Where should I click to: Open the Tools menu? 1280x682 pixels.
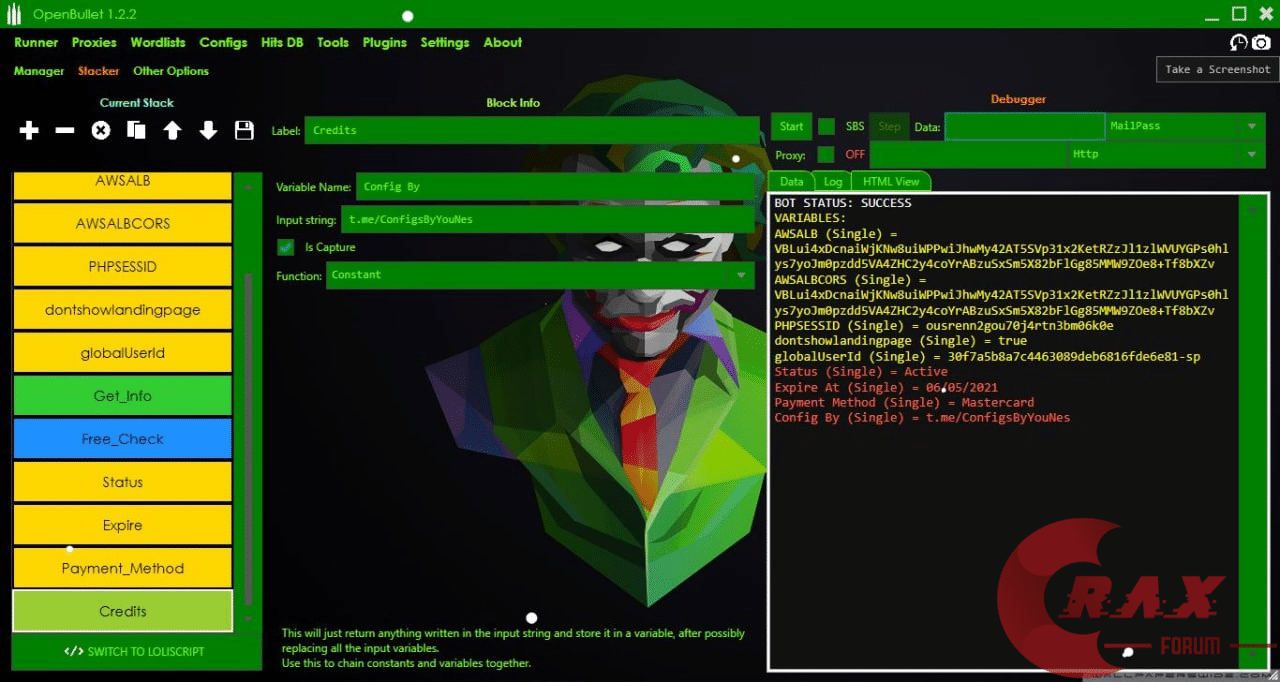[333, 42]
